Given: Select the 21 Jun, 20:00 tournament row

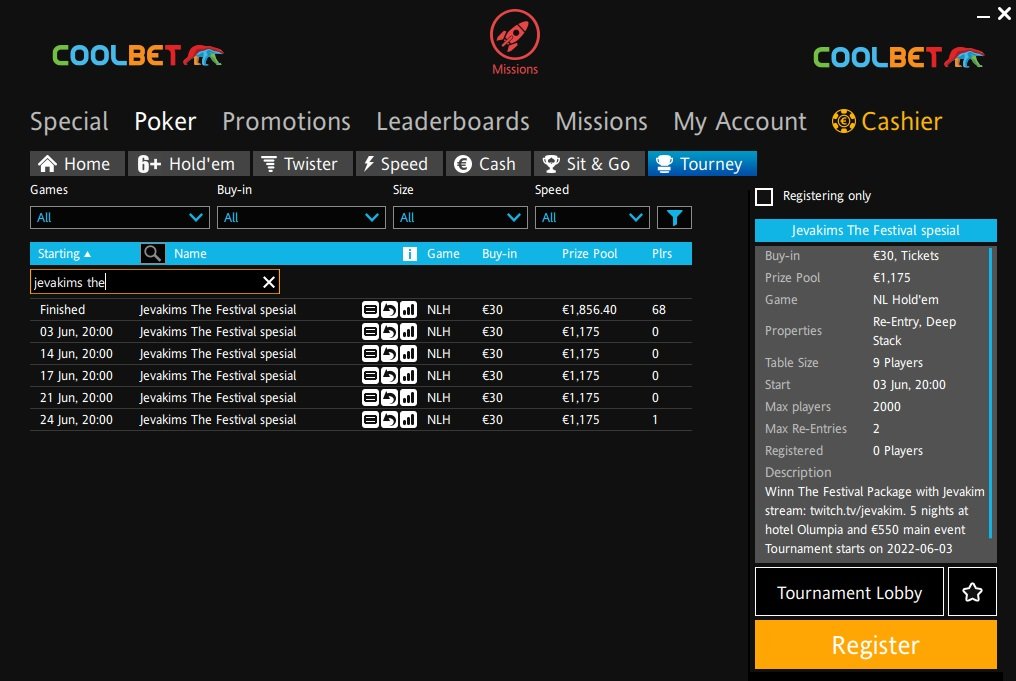Looking at the screenshot, I should tap(361, 398).
